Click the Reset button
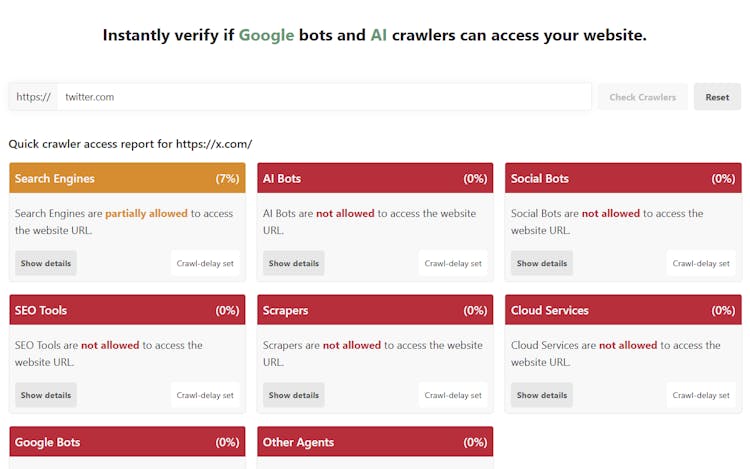750x469 pixels. (x=717, y=97)
